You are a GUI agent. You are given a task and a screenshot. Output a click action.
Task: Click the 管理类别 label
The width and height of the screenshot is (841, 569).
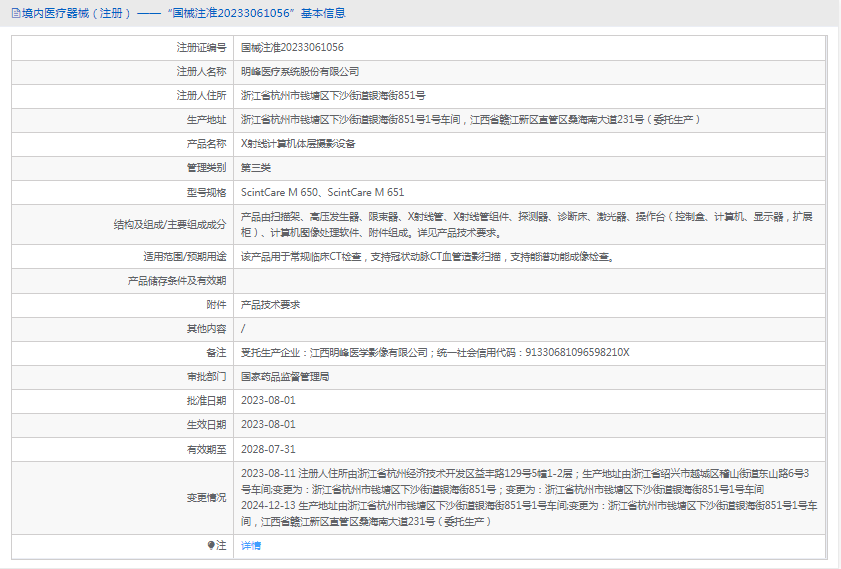[x=206, y=168]
